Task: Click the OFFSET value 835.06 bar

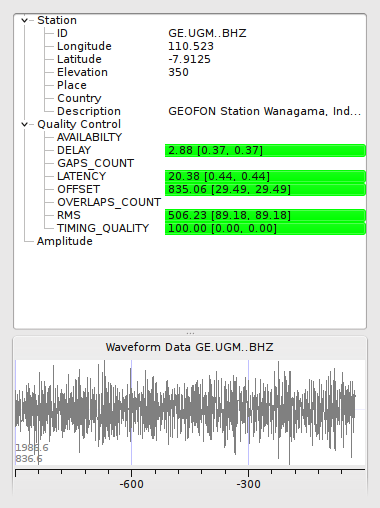Action: click(265, 189)
